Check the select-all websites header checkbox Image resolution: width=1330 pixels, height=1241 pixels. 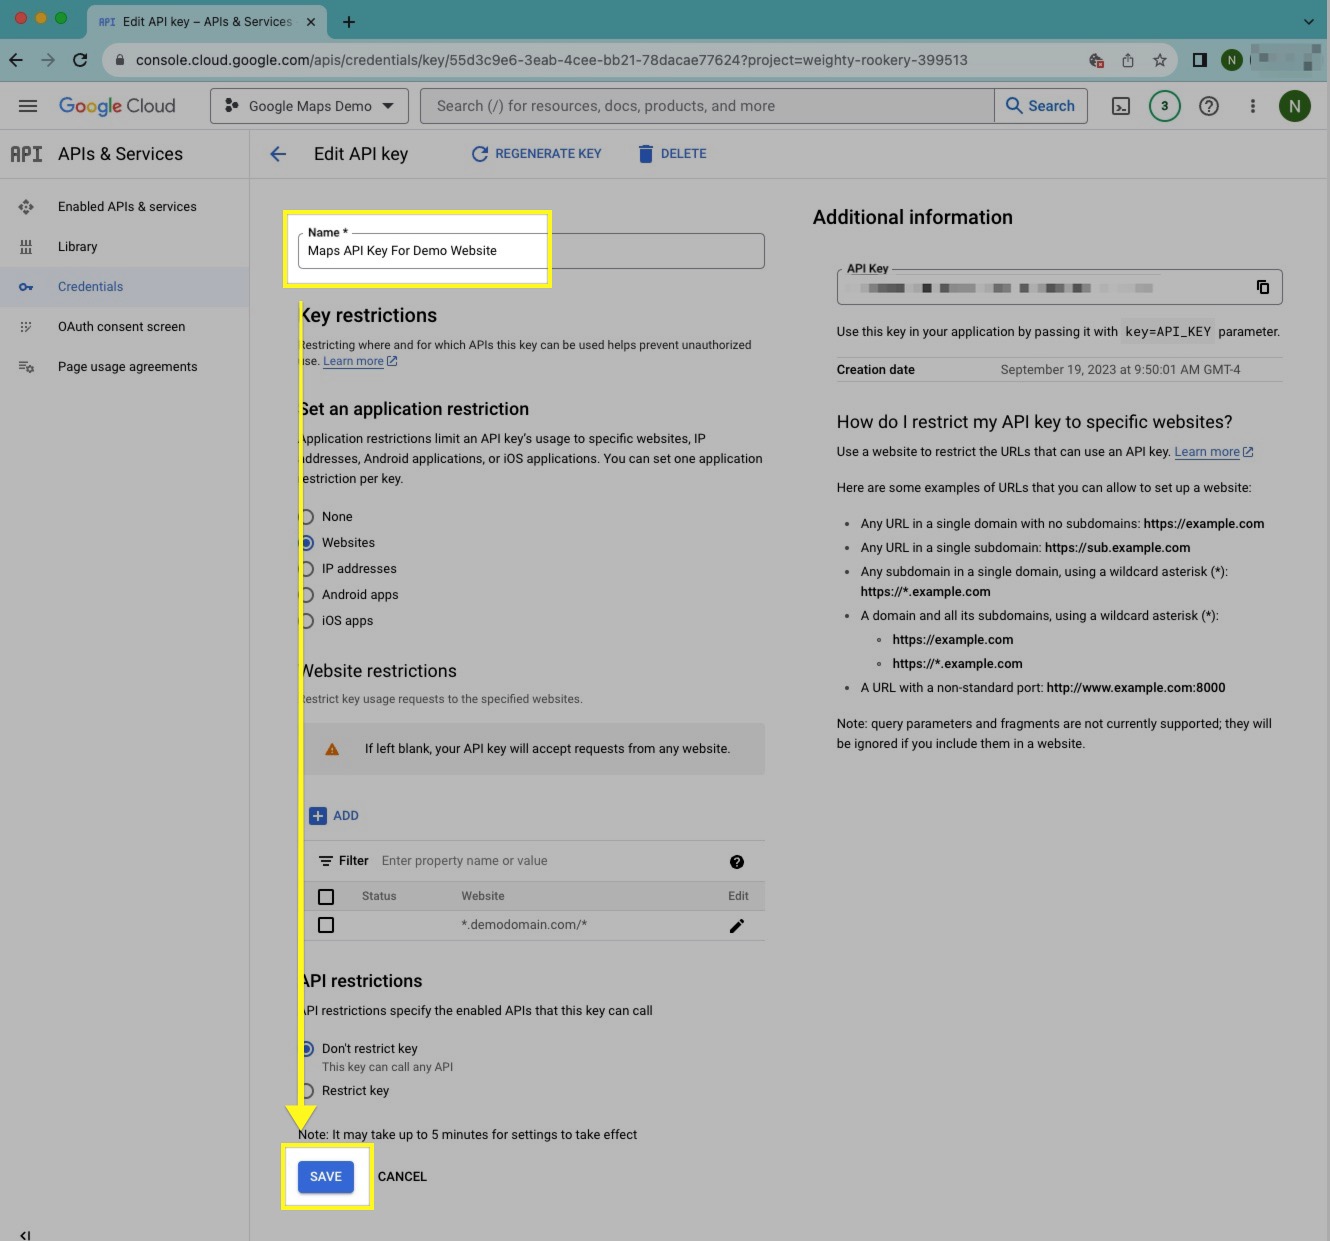click(x=326, y=897)
